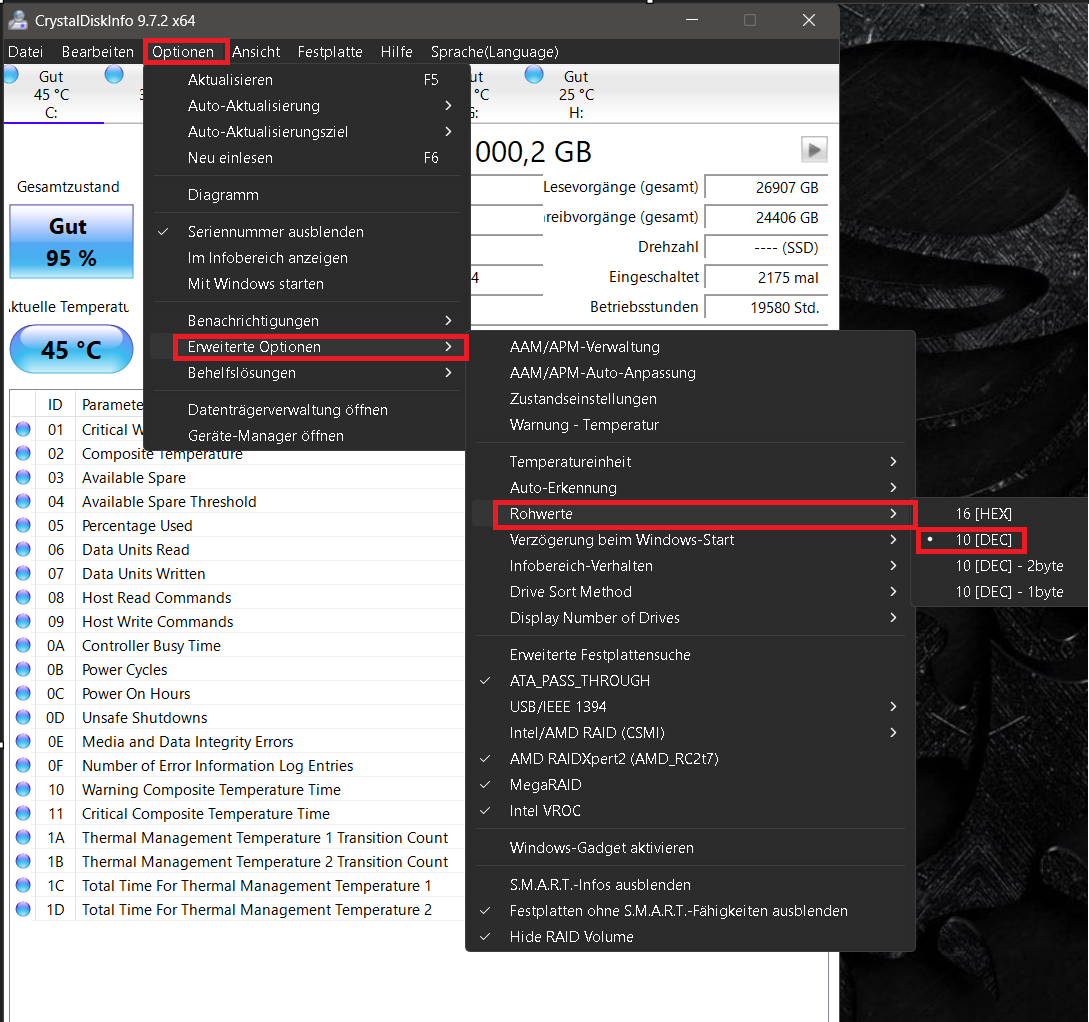Expand Auto-Aktualisierungsziel submenu
The width and height of the screenshot is (1089, 1022).
tap(306, 132)
